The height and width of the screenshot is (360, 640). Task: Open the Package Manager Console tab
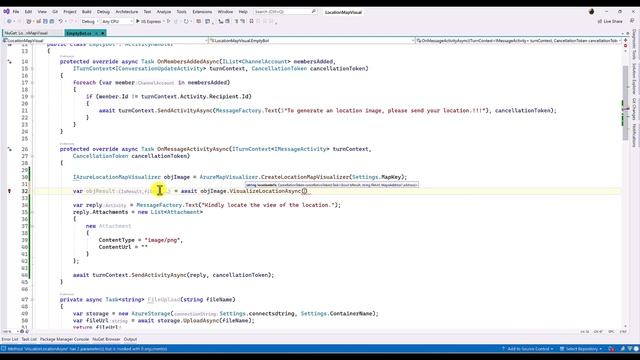tap(64, 339)
